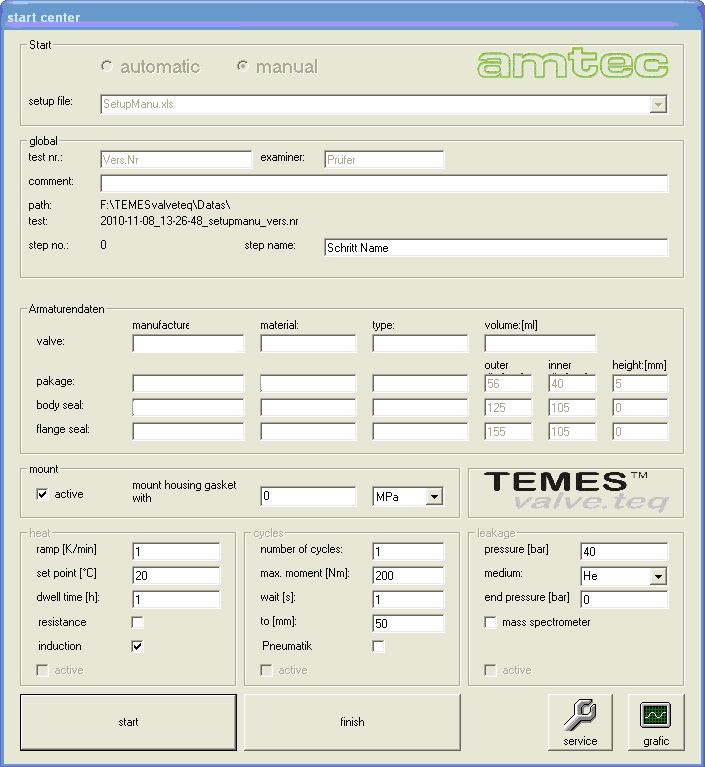
Task: Focus the examiner field
Action: pyautogui.click(x=384, y=159)
